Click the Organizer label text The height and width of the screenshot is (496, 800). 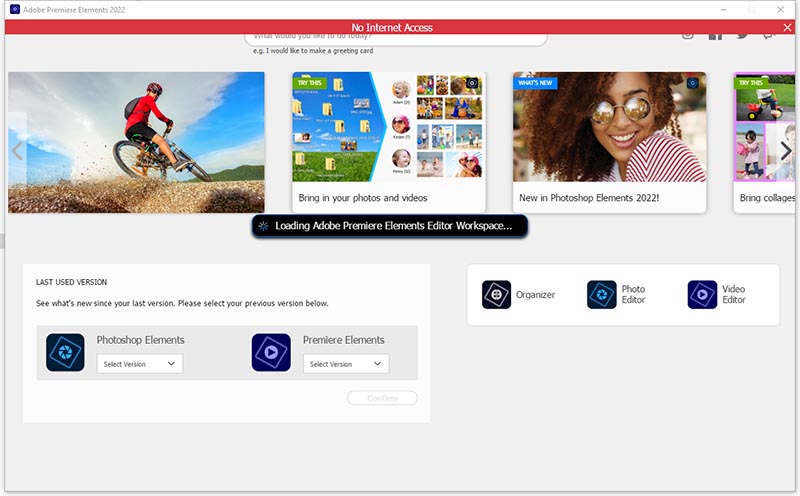pos(535,294)
